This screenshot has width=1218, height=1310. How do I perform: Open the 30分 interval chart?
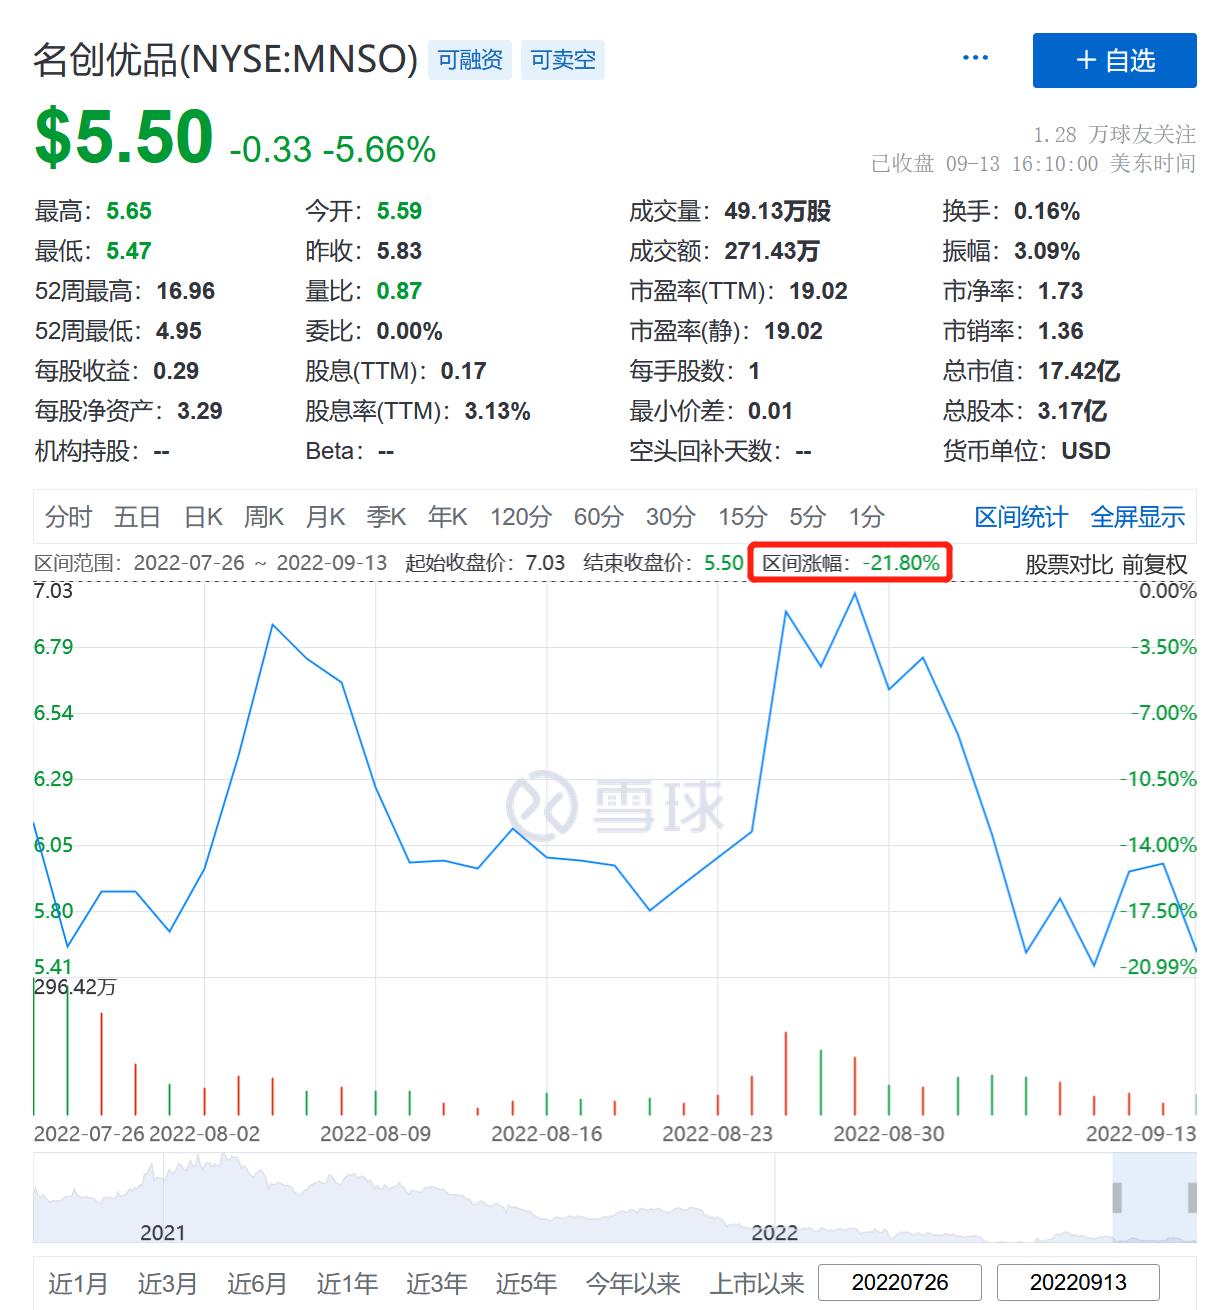(670, 517)
